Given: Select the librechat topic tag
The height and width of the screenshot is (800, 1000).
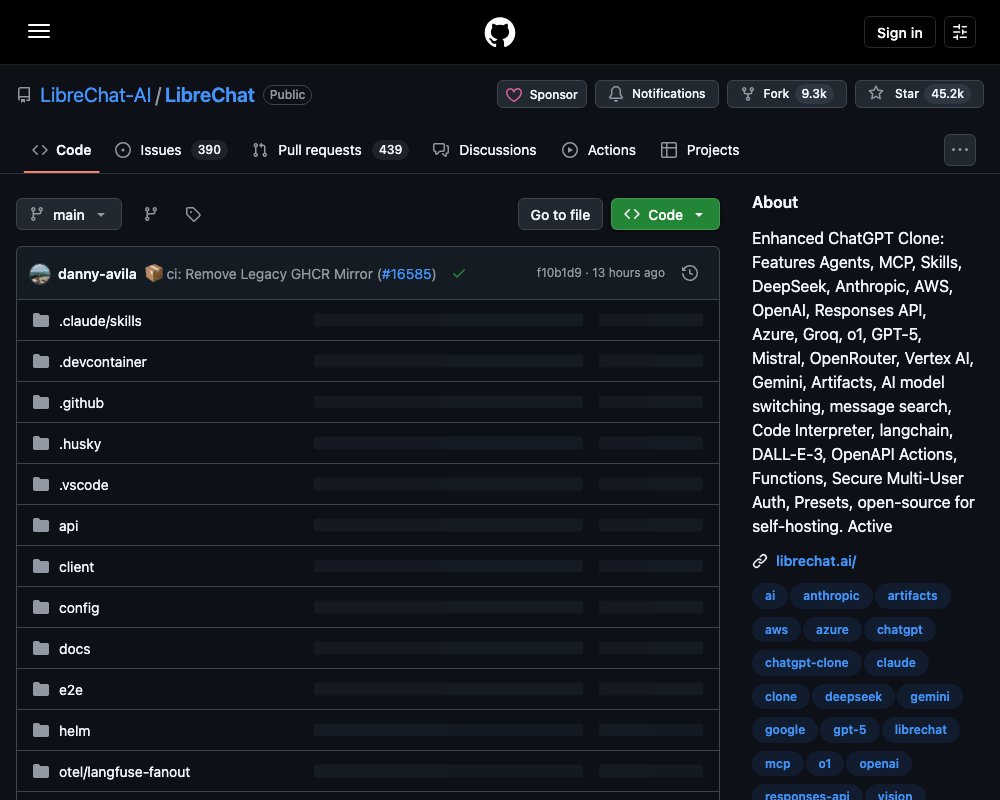Looking at the screenshot, I should click(x=920, y=730).
